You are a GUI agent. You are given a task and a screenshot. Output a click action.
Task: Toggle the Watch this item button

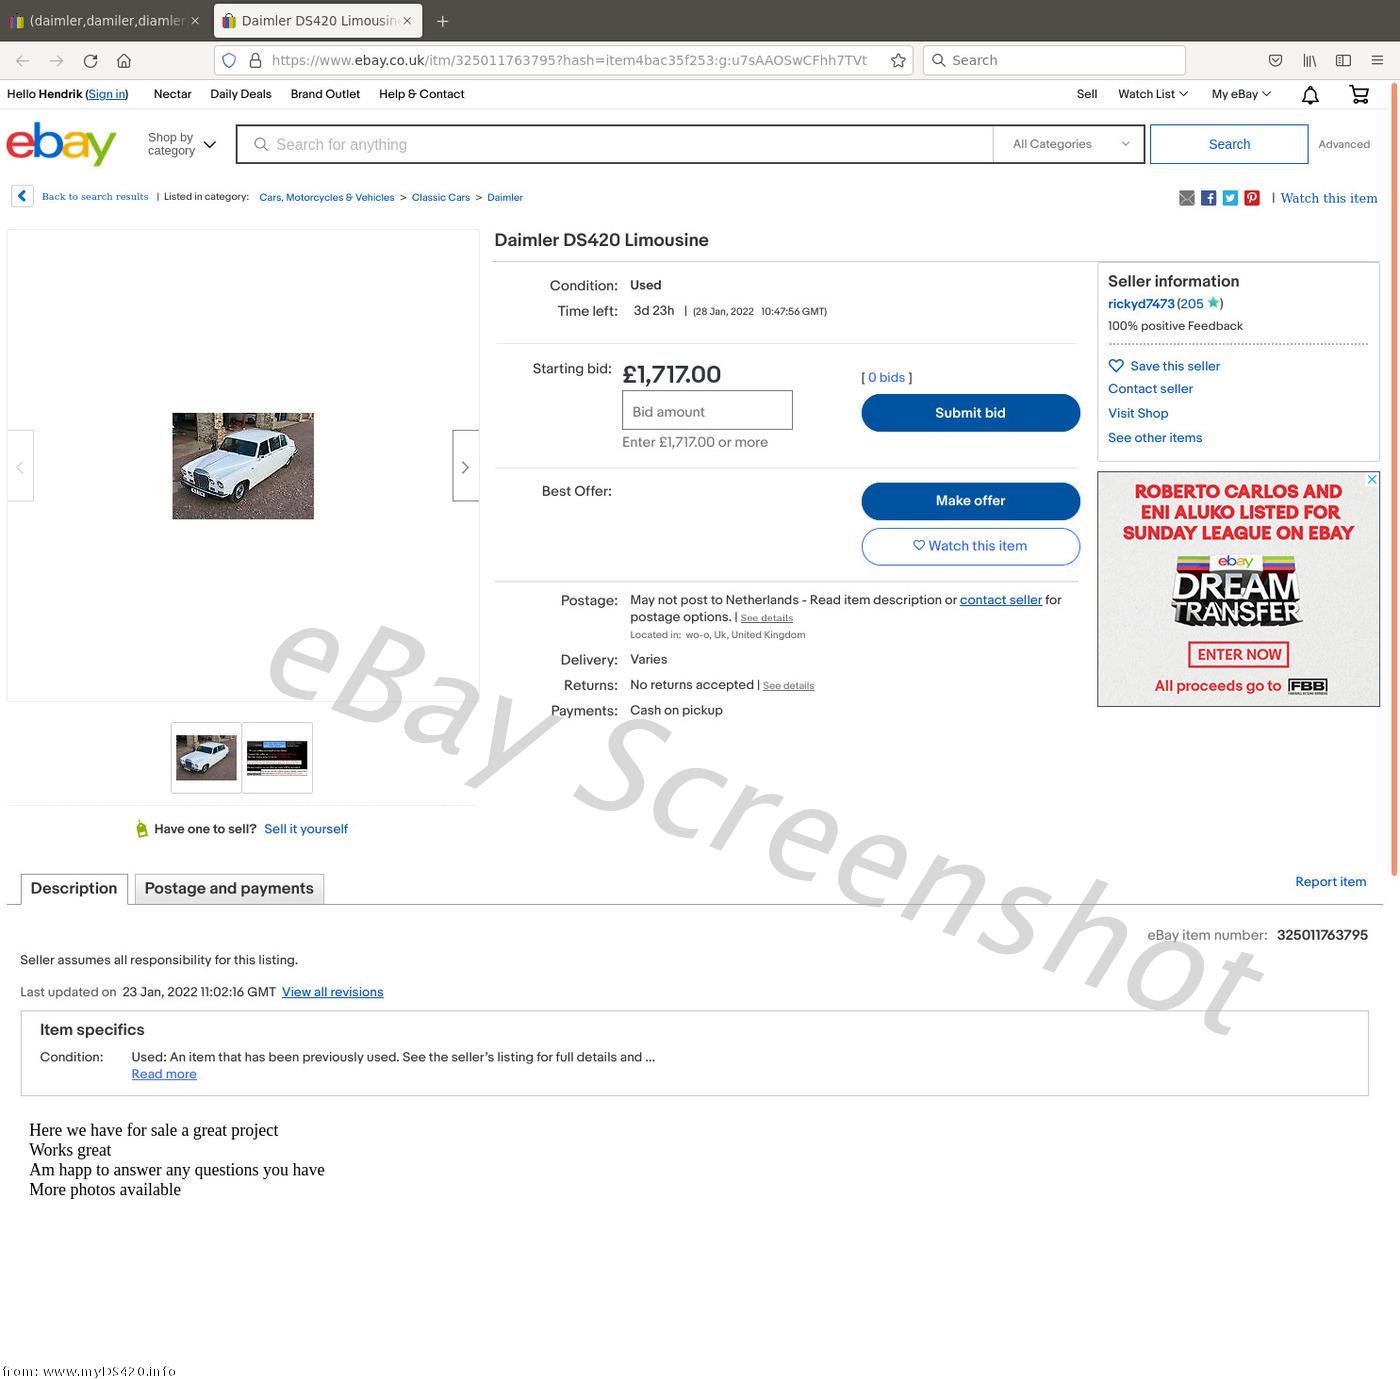click(970, 546)
